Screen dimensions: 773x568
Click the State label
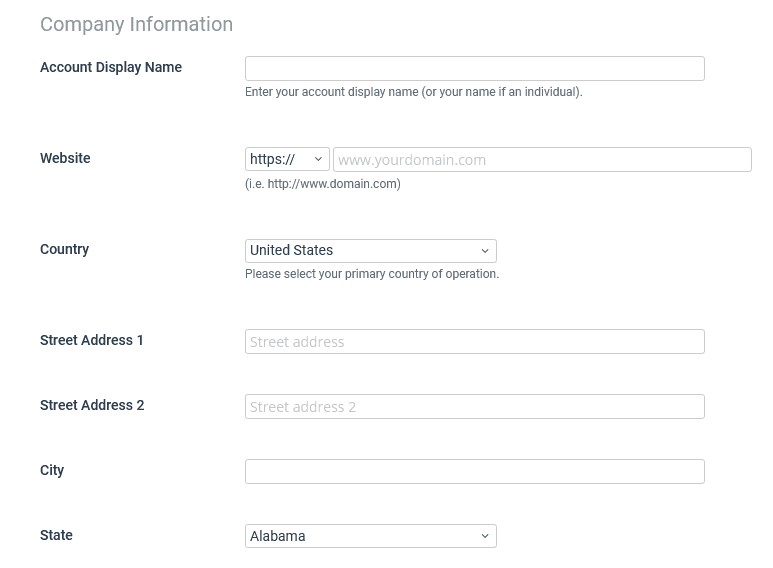pyautogui.click(x=56, y=535)
